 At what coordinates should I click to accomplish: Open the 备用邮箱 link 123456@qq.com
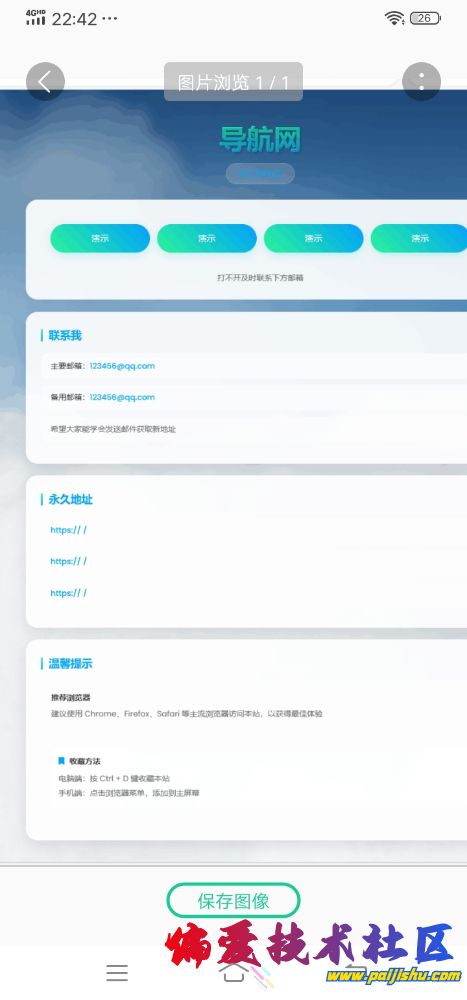(122, 397)
